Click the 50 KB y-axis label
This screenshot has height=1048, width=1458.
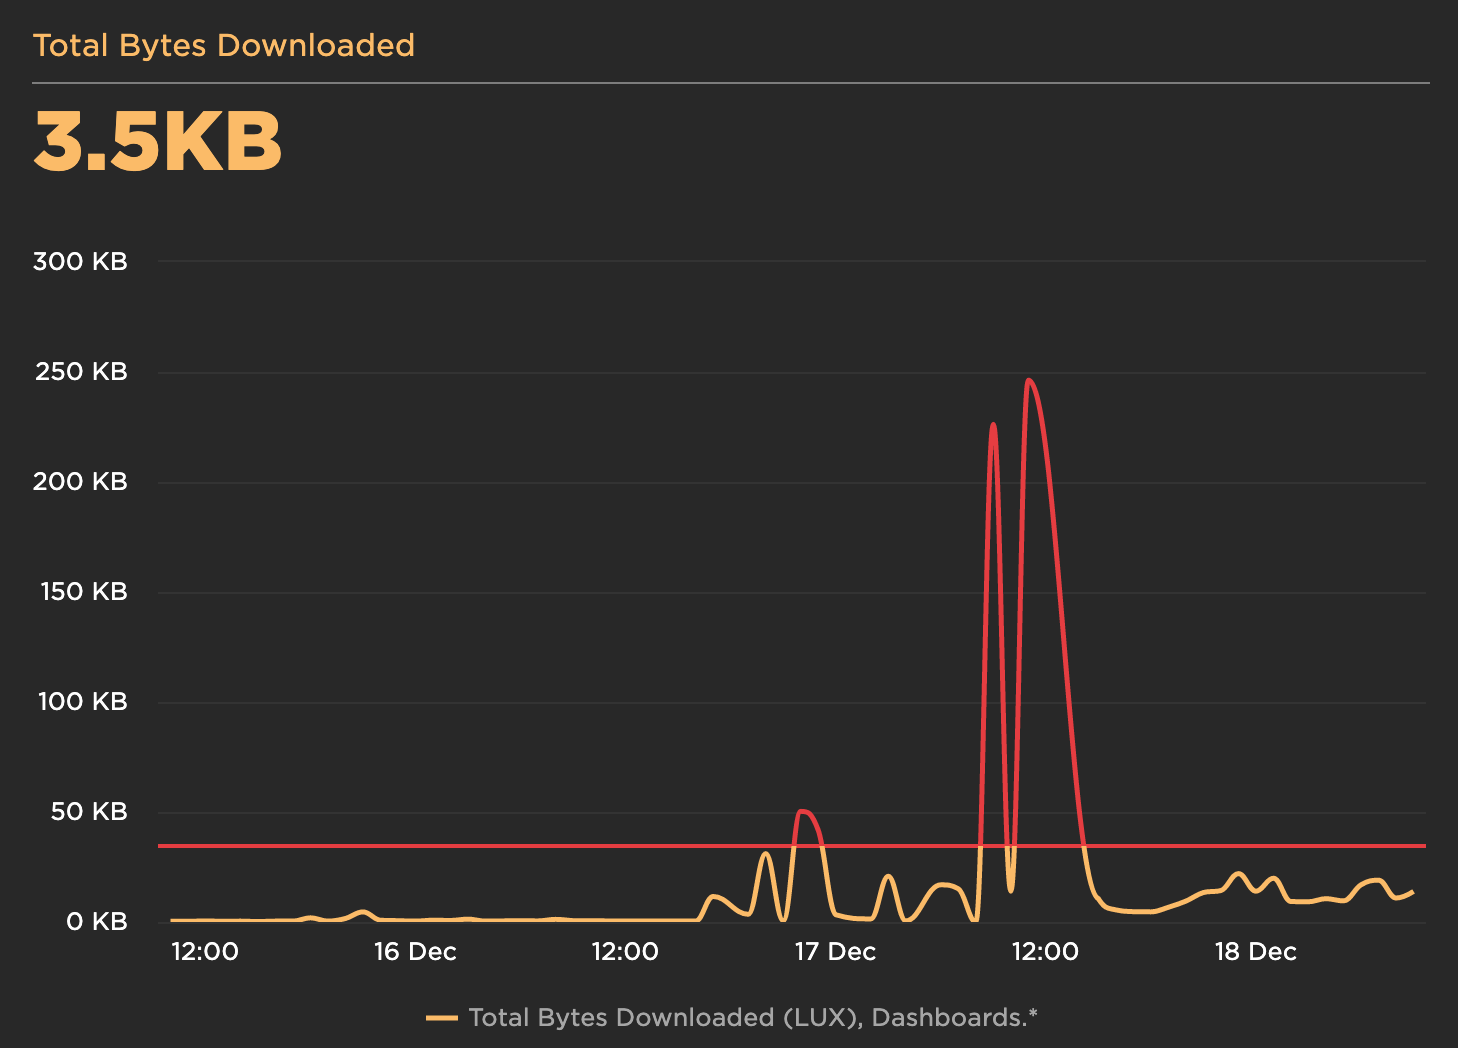point(89,812)
